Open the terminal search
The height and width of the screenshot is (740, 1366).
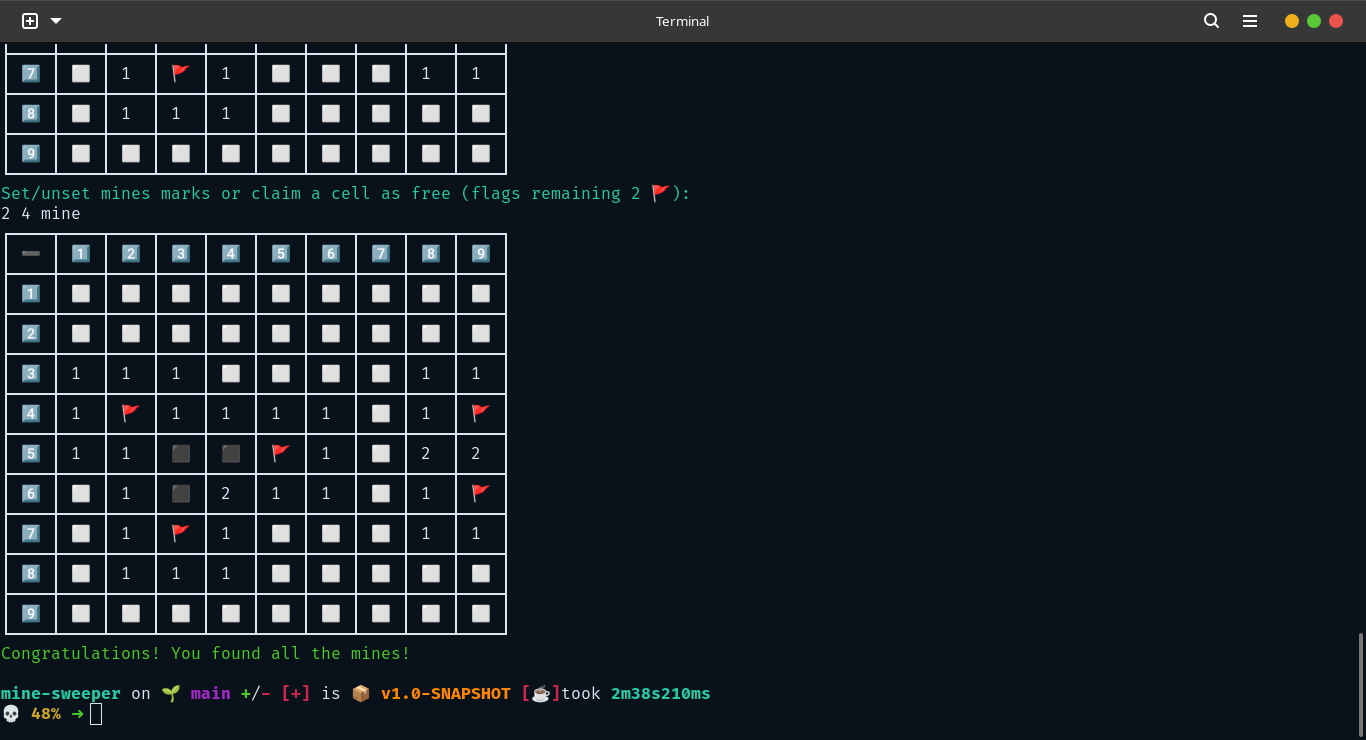pyautogui.click(x=1211, y=21)
